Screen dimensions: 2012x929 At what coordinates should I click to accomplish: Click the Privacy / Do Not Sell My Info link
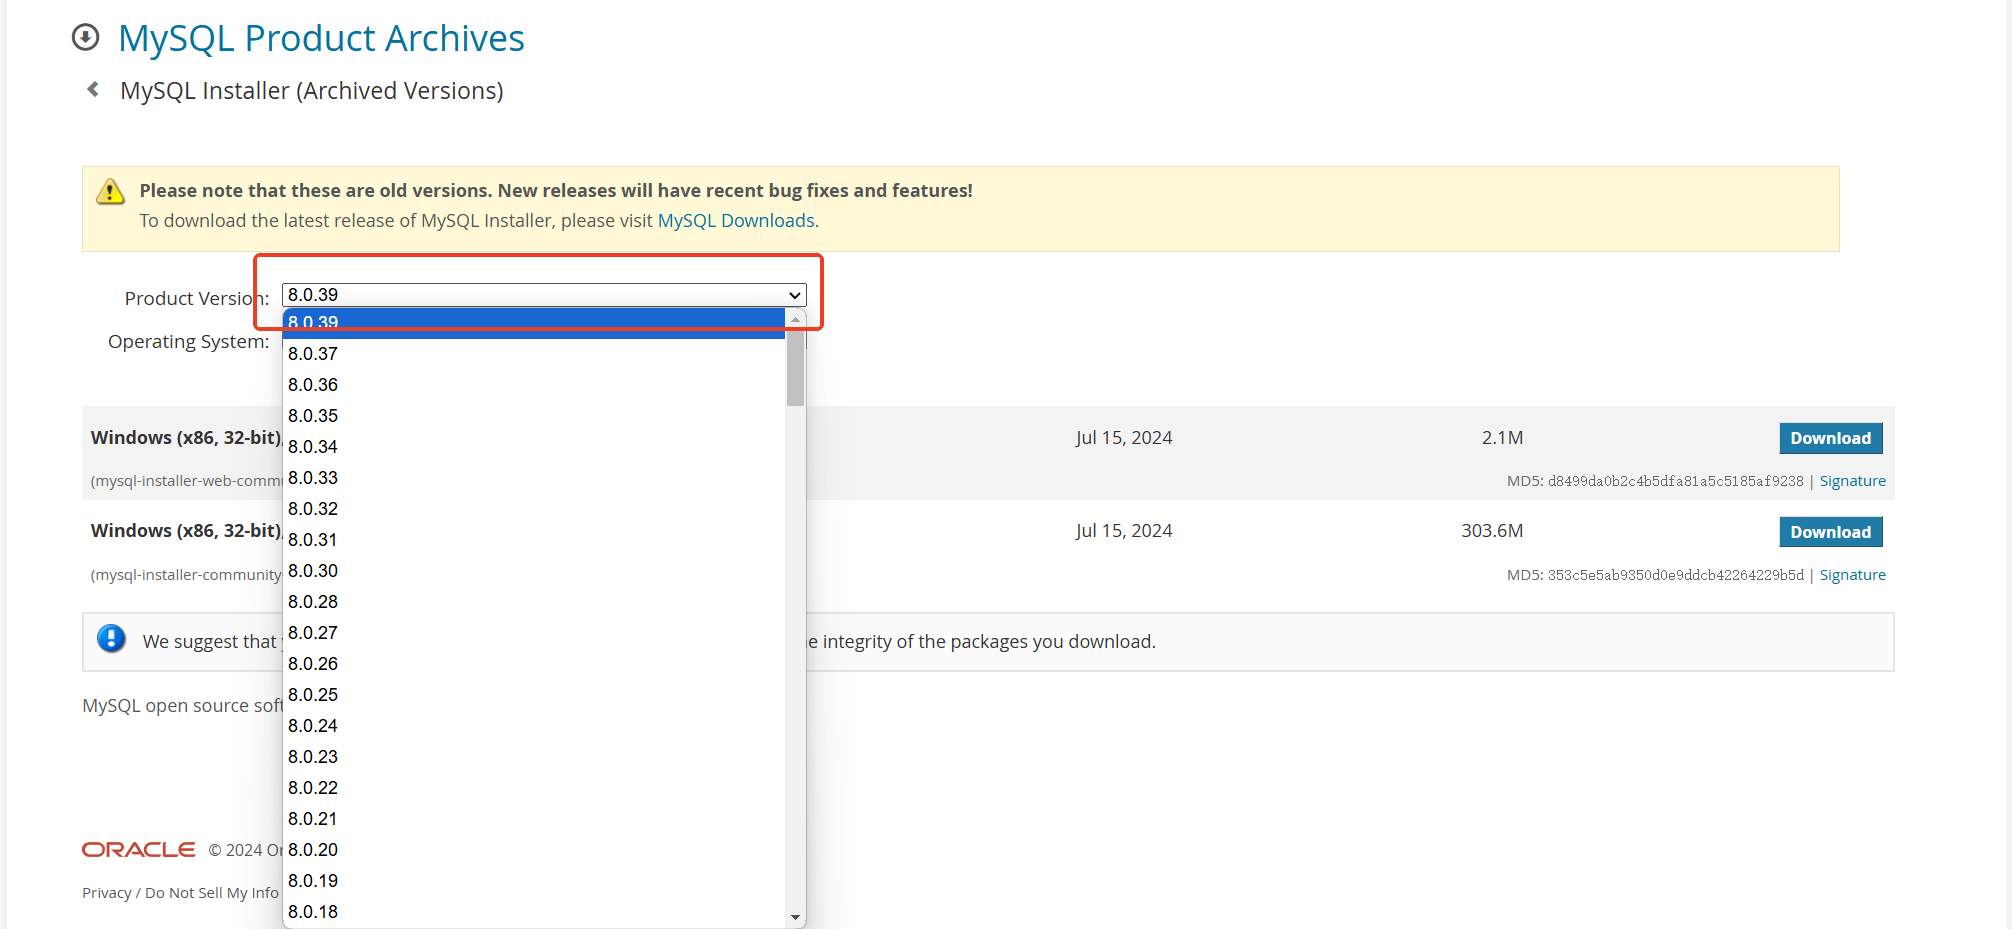(180, 892)
